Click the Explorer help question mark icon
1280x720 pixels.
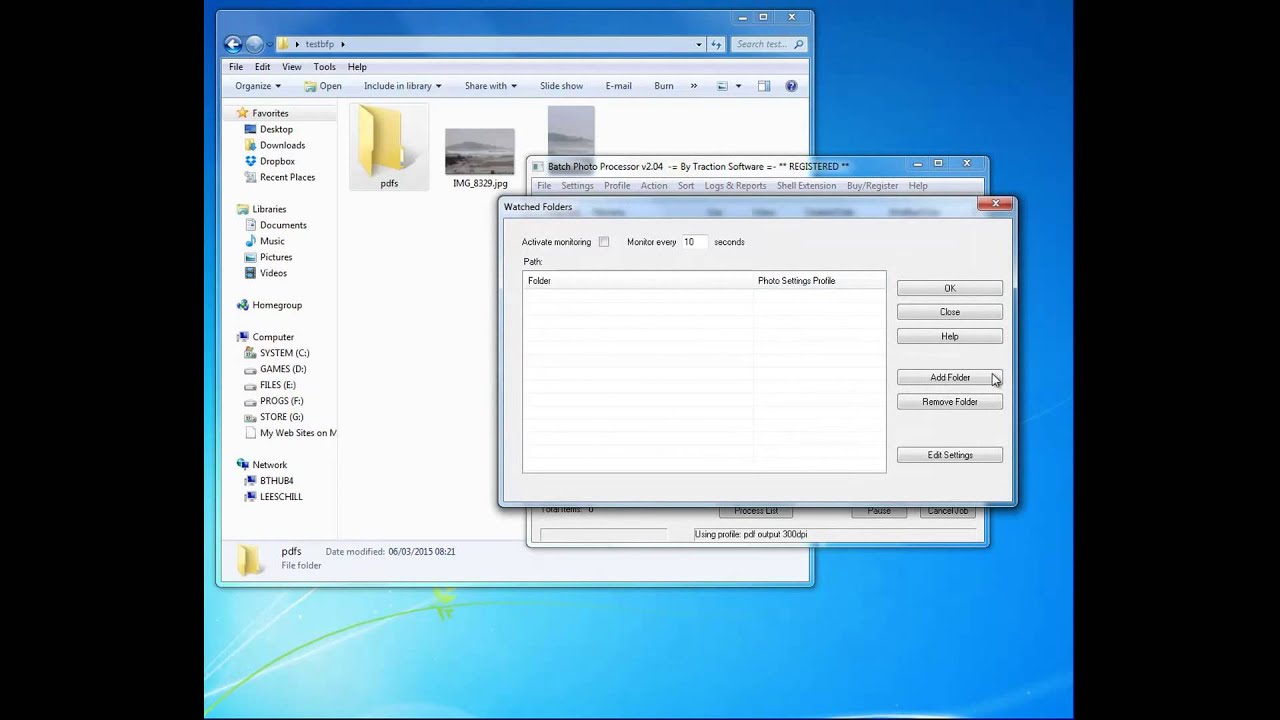point(791,86)
